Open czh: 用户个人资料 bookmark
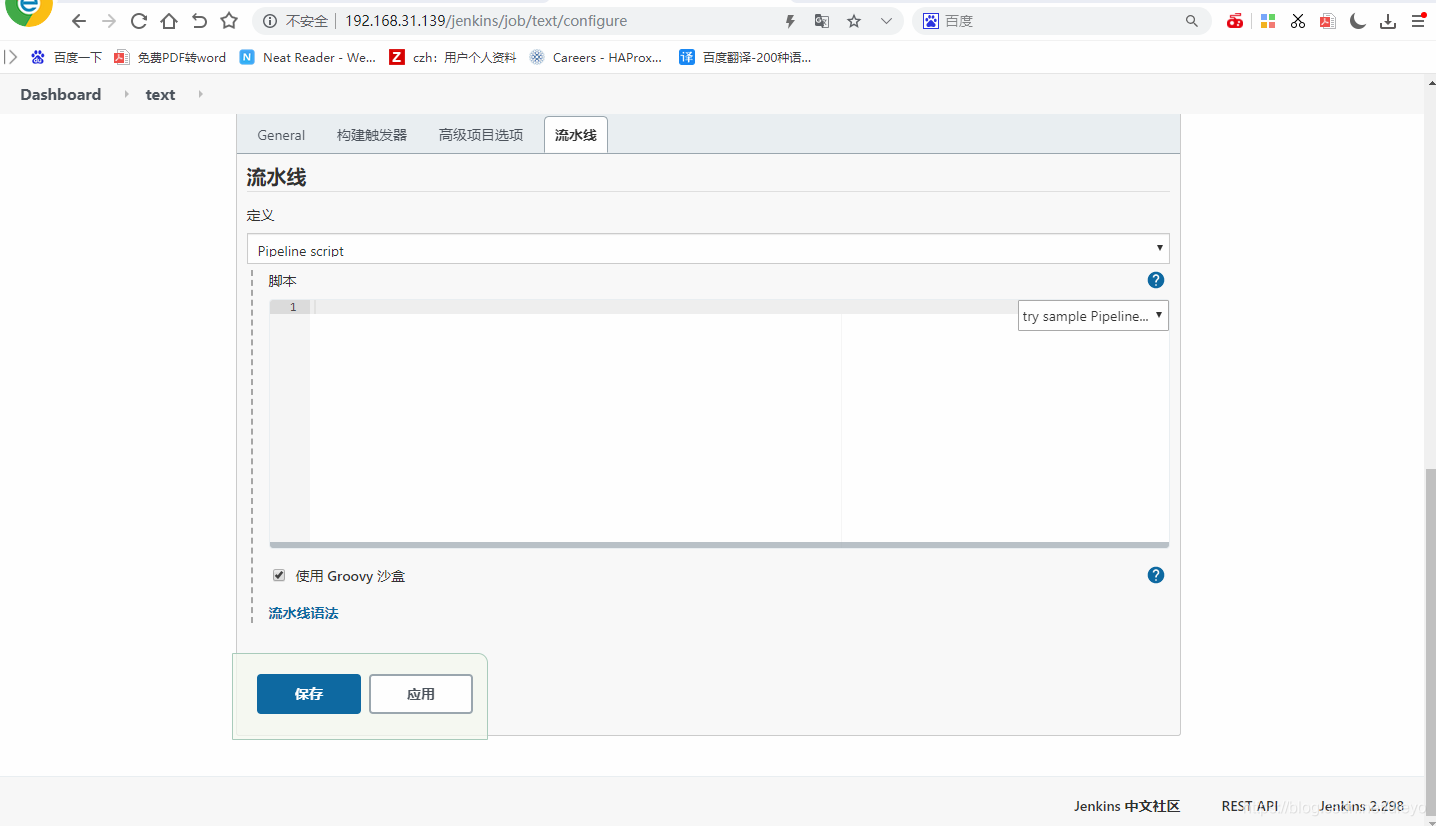1436x826 pixels. (x=453, y=57)
